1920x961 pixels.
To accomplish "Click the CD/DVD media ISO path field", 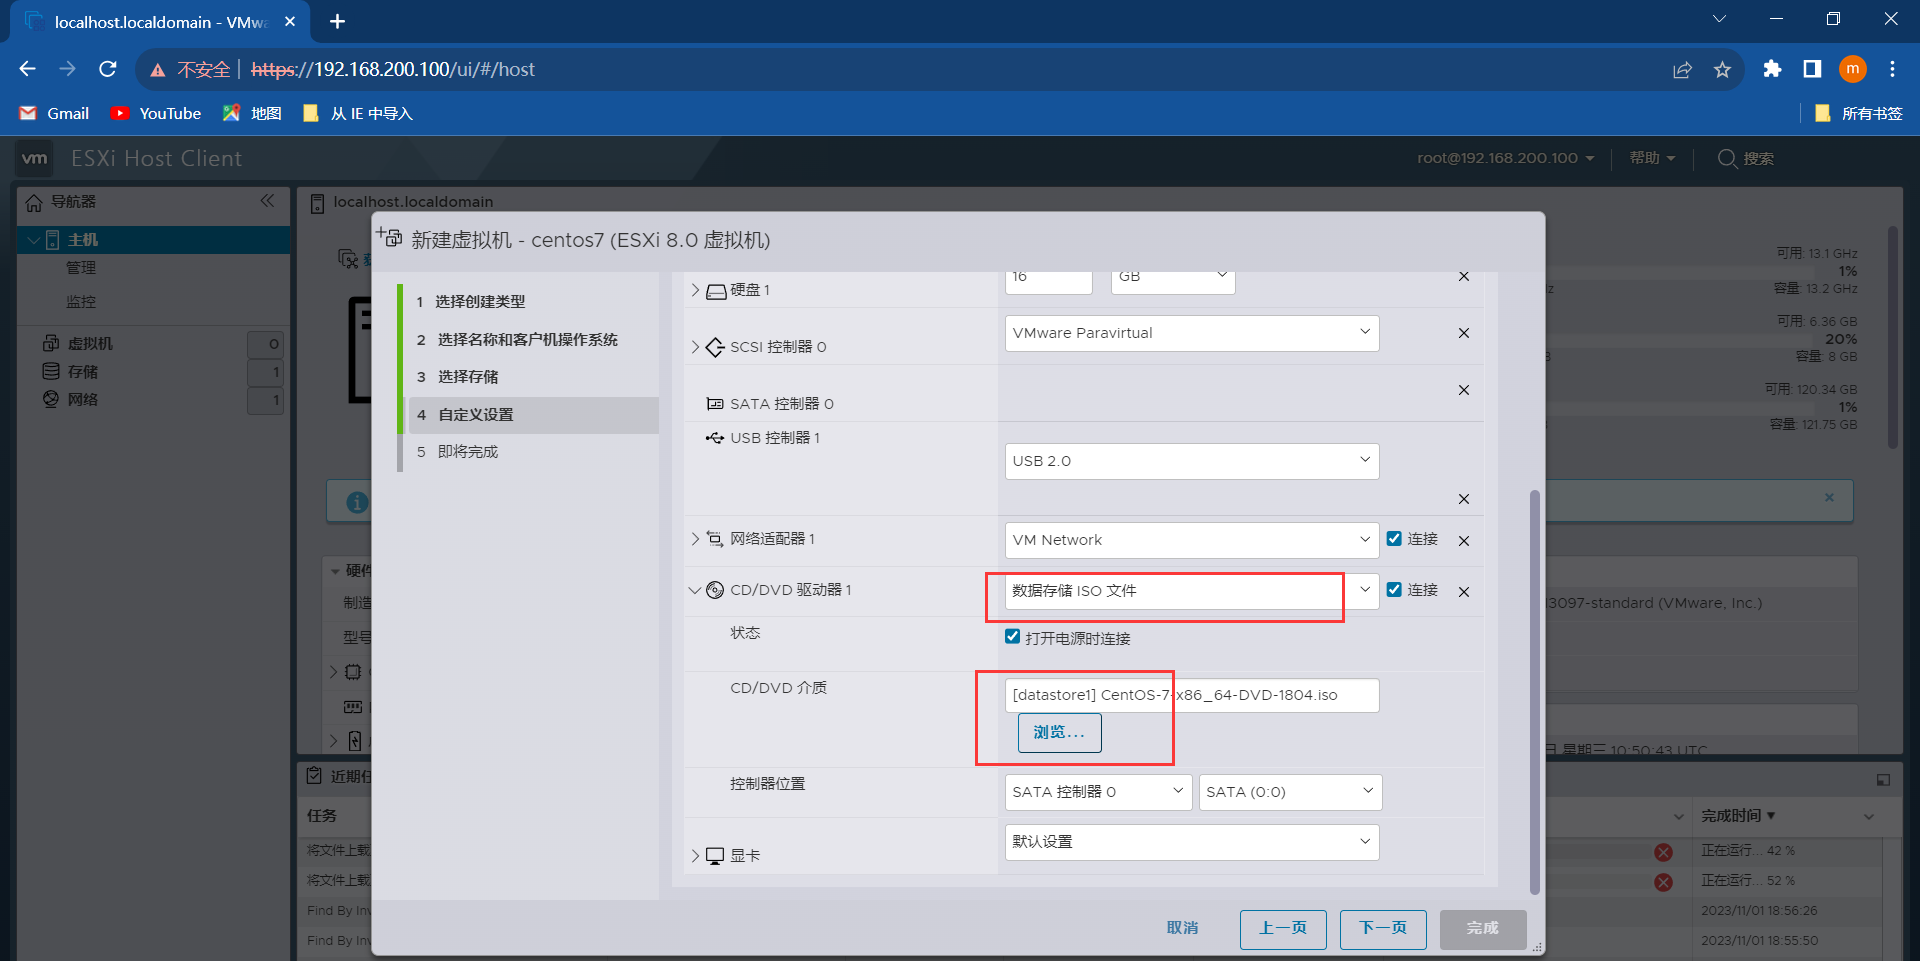I will coord(1192,695).
